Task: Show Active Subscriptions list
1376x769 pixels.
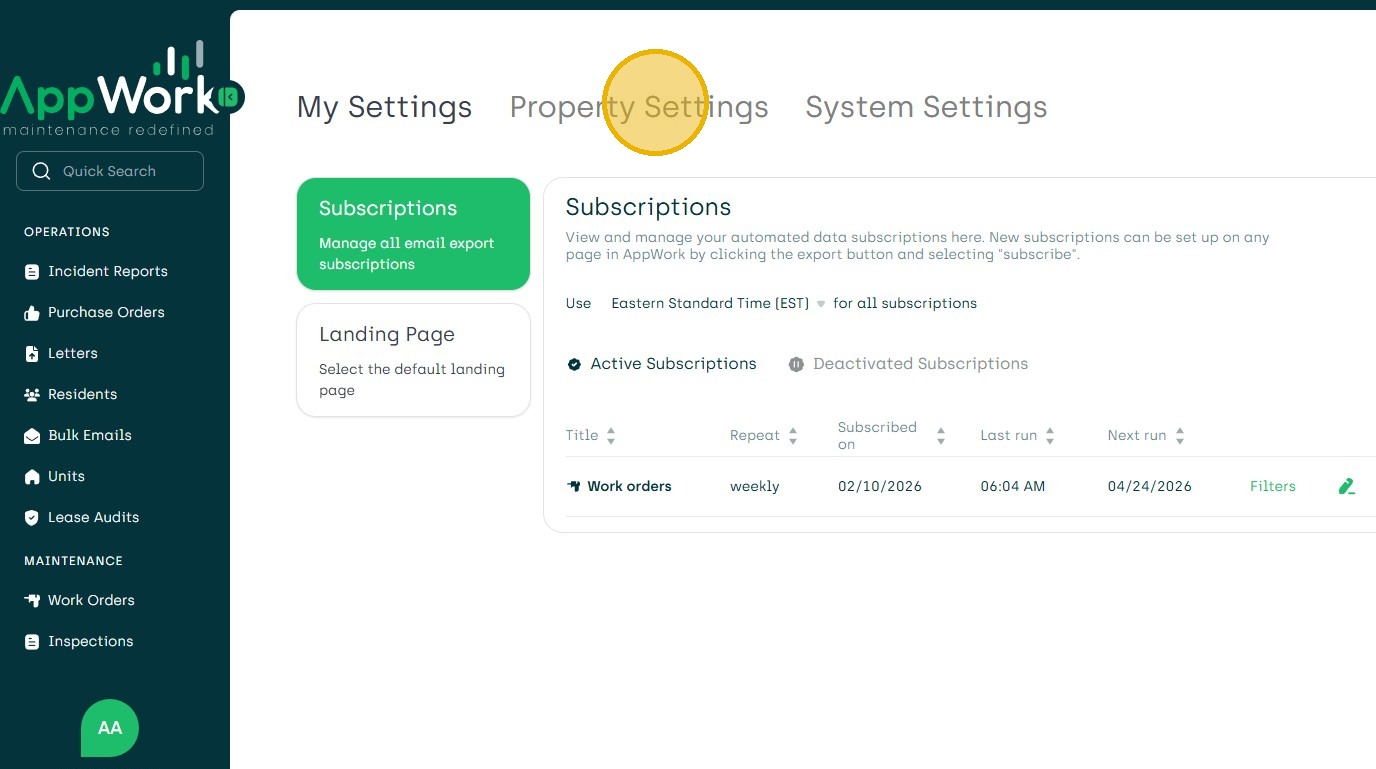Action: [662, 364]
